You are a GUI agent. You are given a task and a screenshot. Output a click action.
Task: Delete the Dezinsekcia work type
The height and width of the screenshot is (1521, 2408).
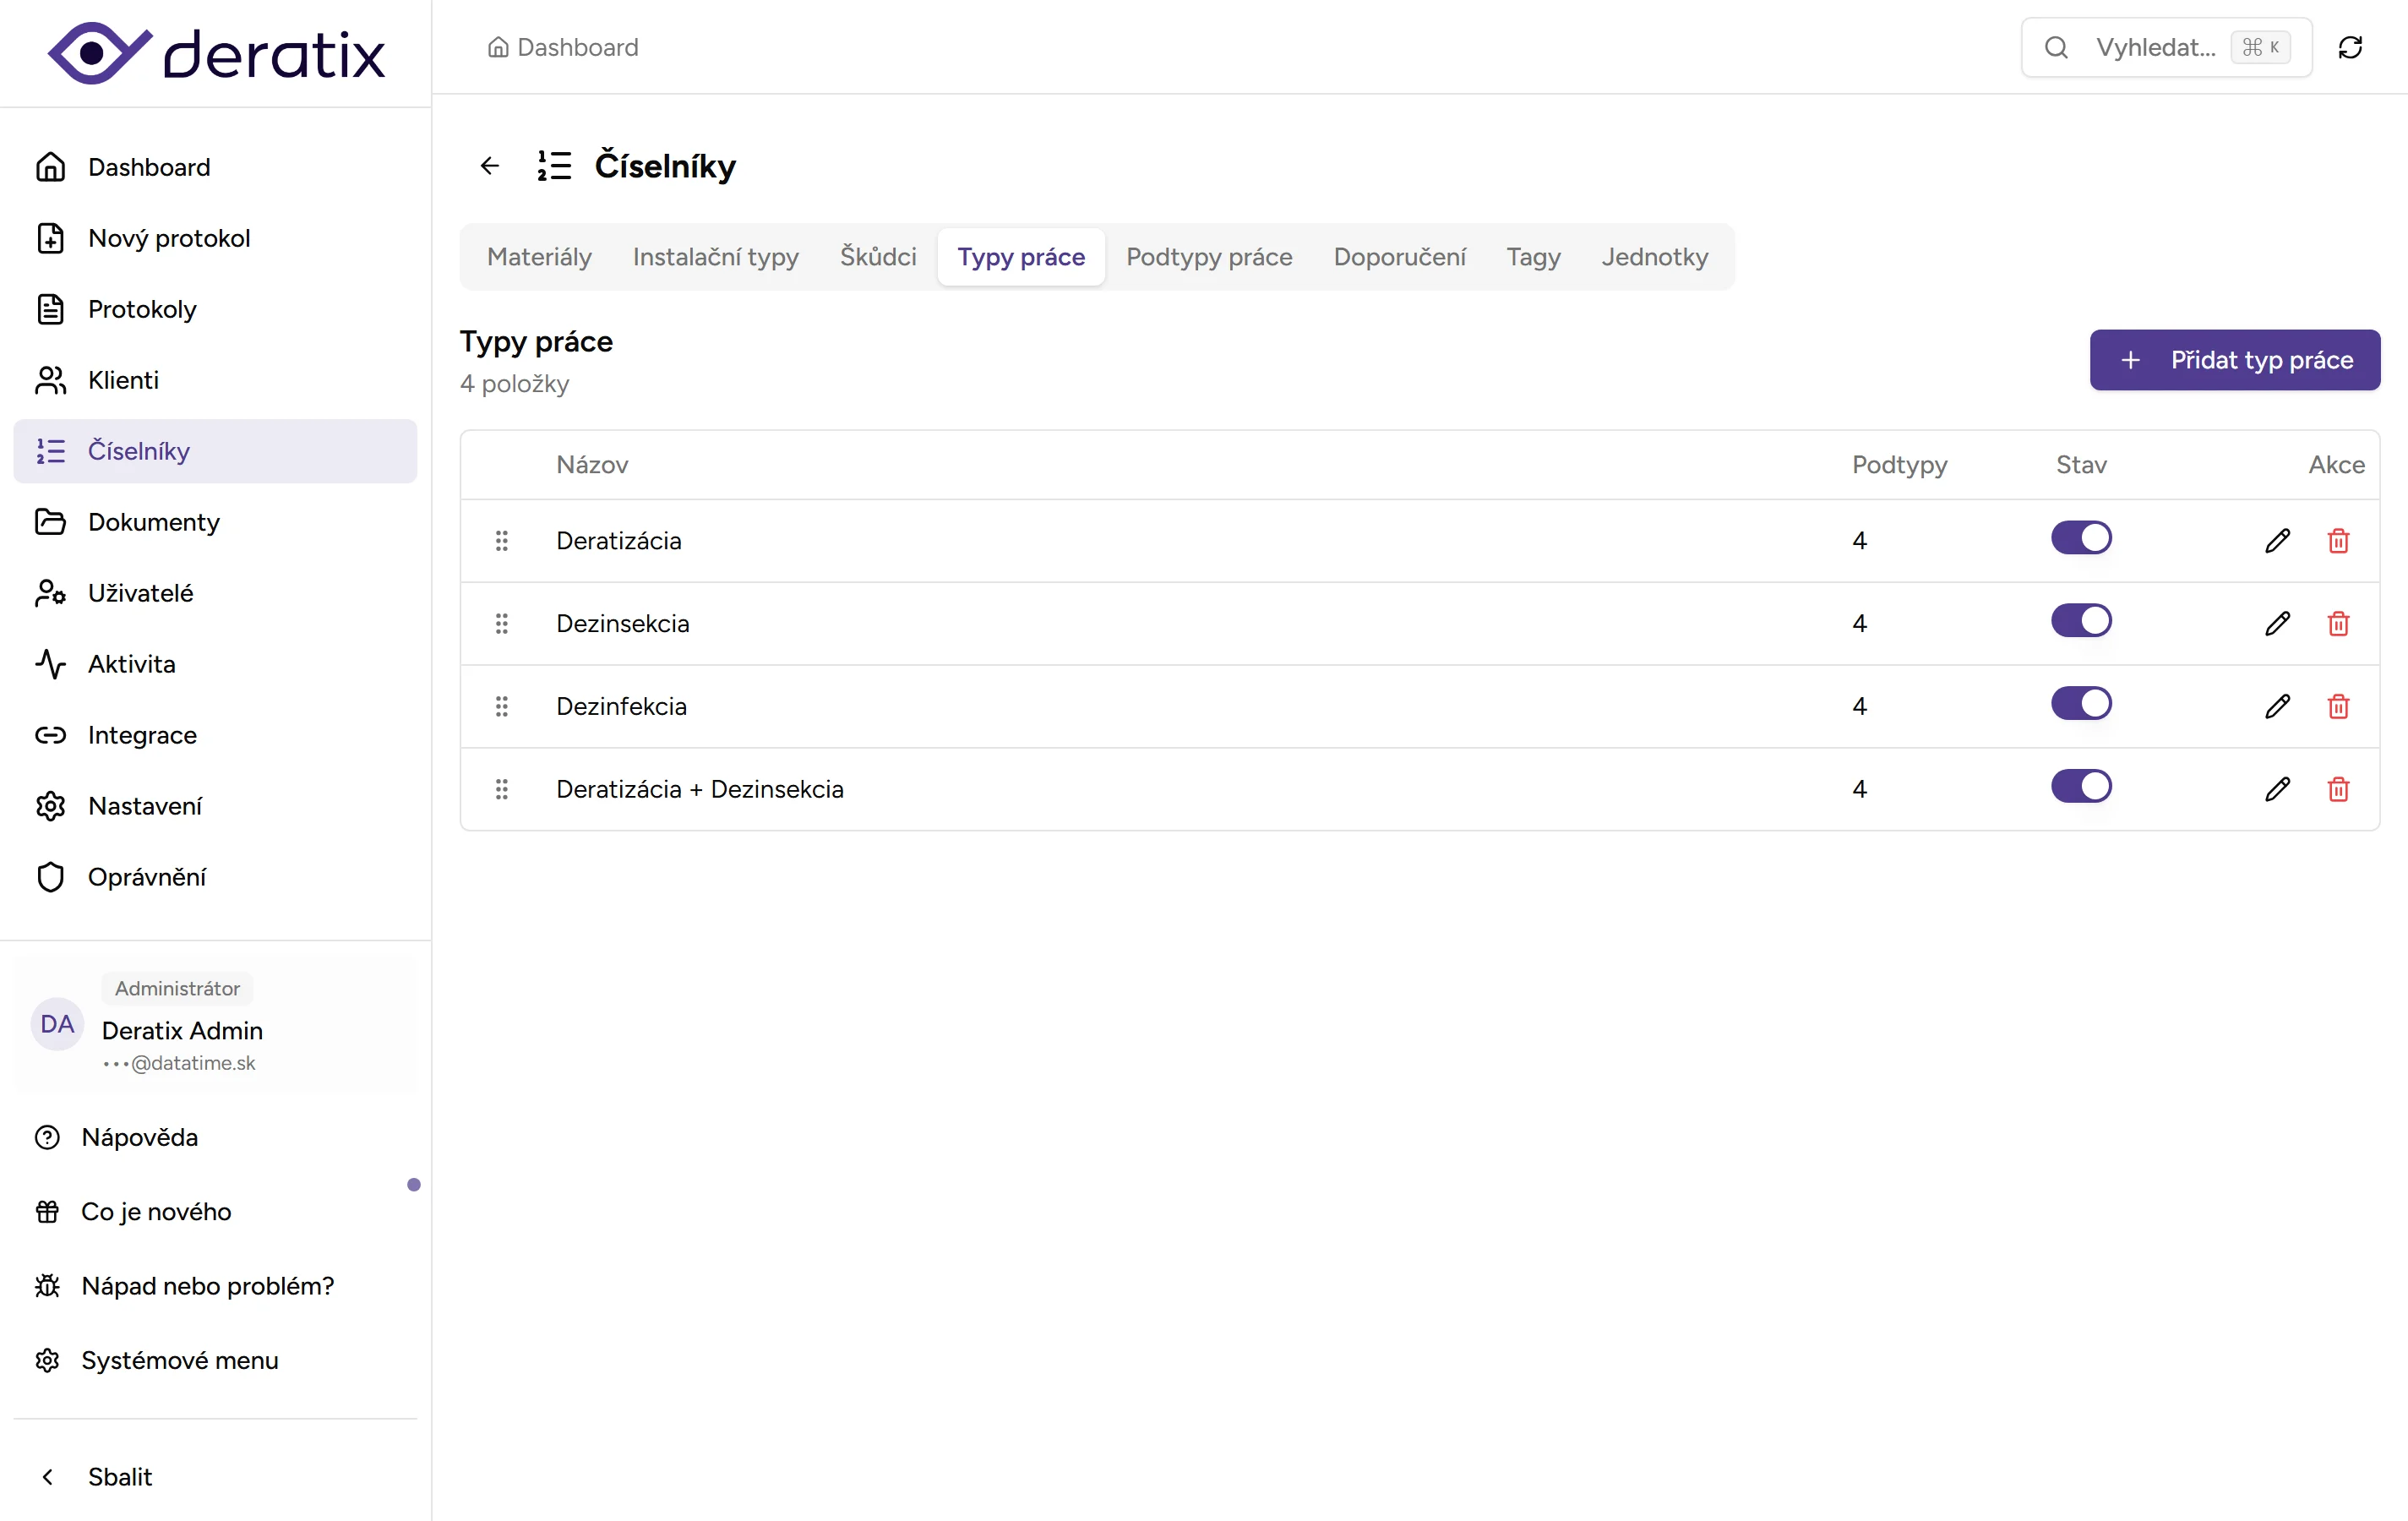click(2338, 624)
